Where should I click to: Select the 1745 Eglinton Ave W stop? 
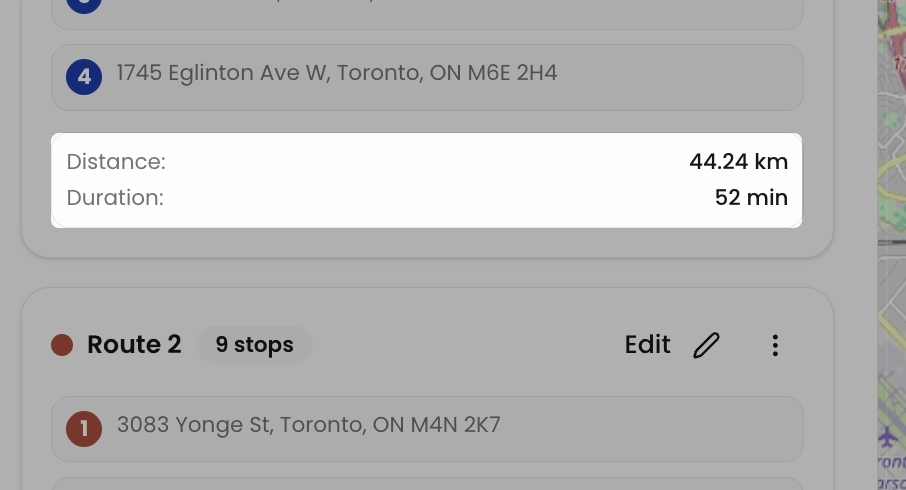tap(337, 74)
